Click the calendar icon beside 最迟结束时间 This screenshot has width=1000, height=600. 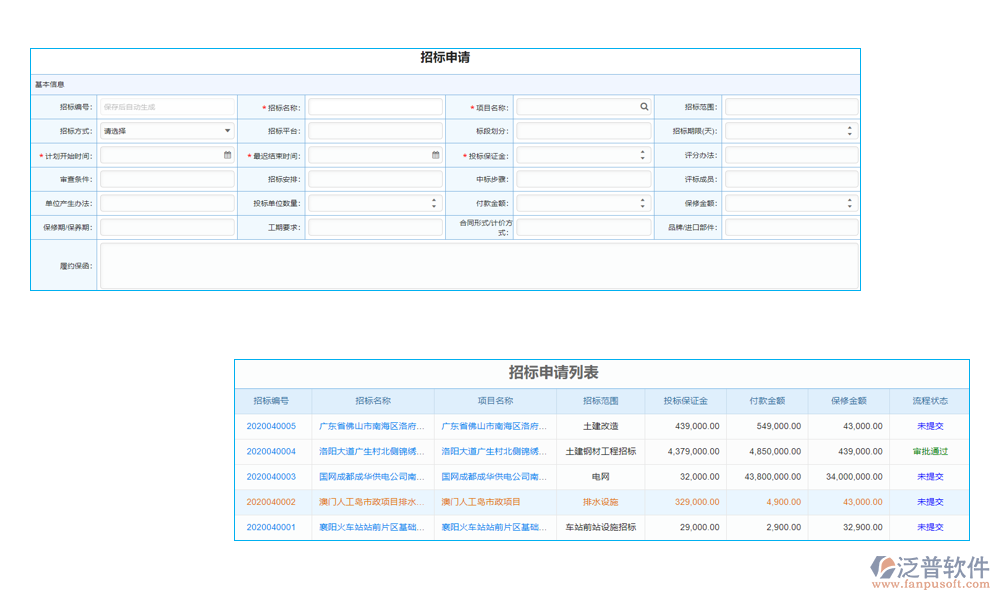pos(434,155)
